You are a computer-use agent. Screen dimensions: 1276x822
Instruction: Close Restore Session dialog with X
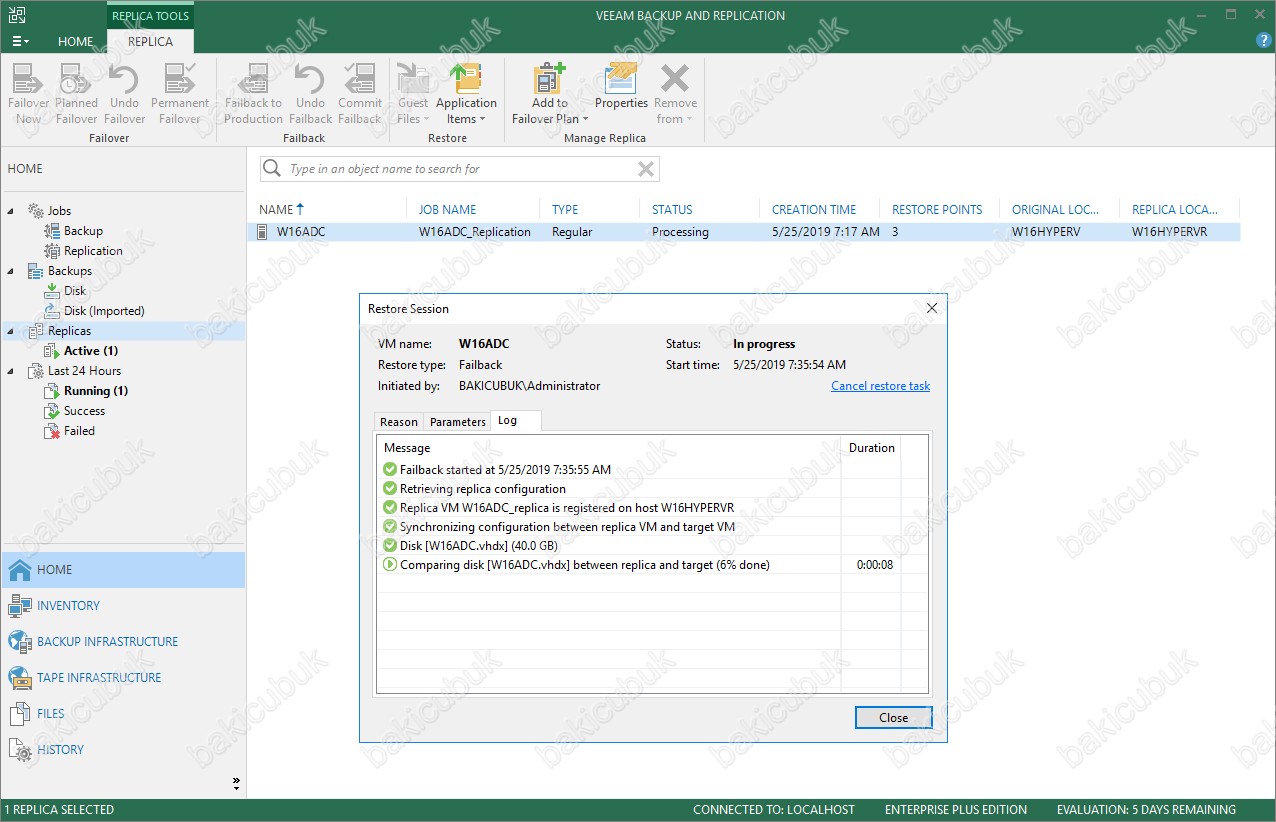[x=932, y=308]
